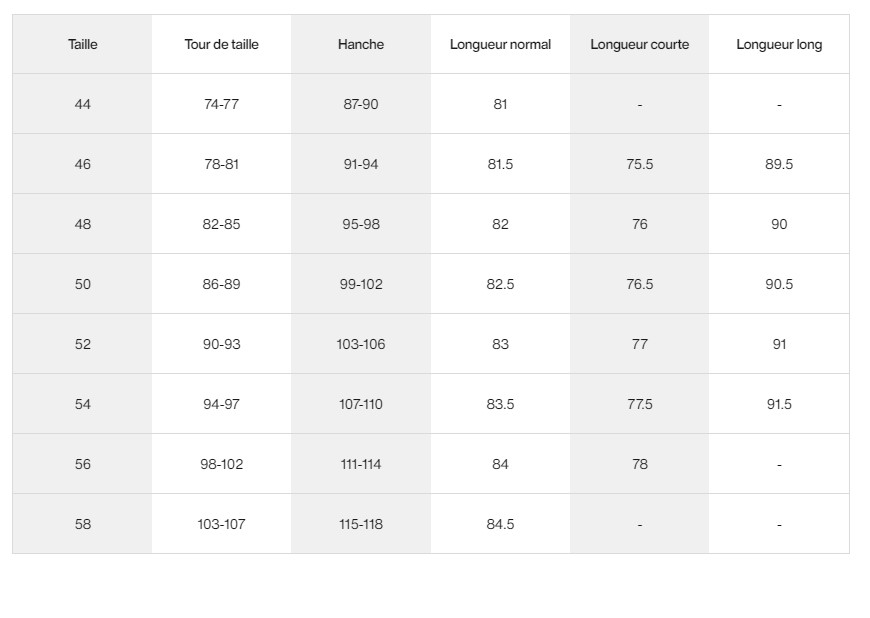Click size 50 row label
This screenshot has width=870, height=618.
pos(83,283)
